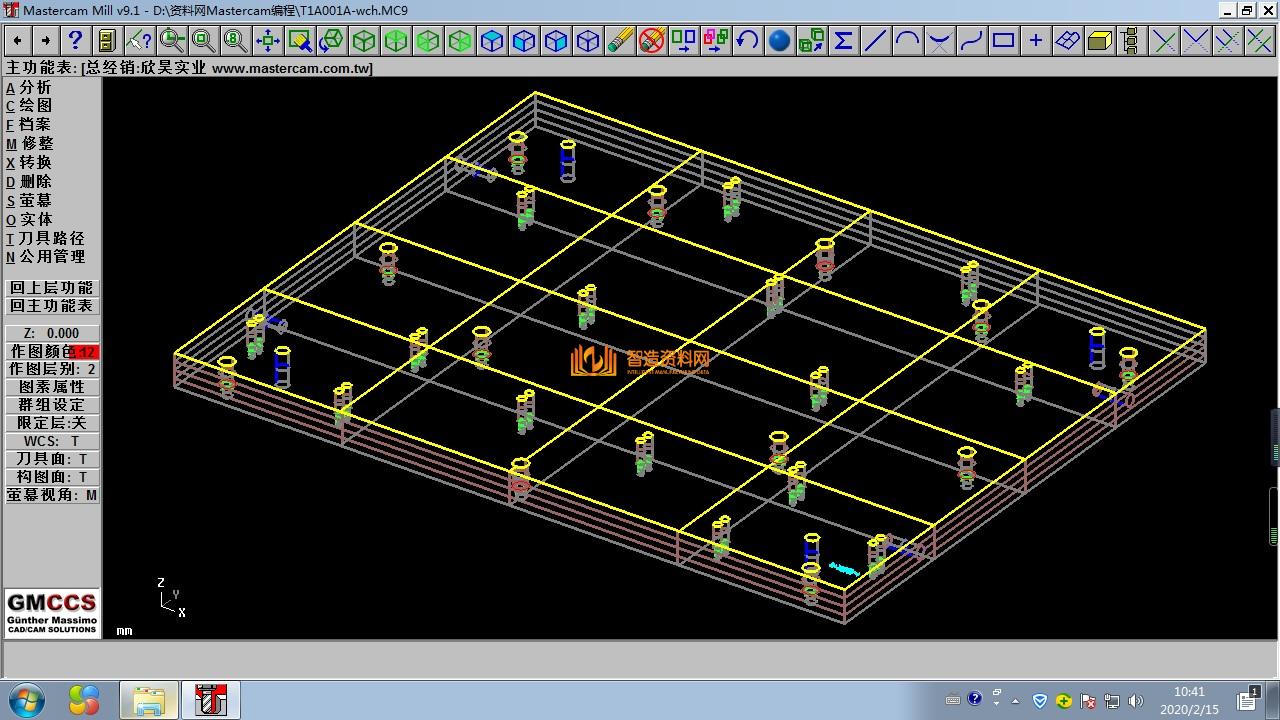Click the red 作图颜色 color swatch

85,352
